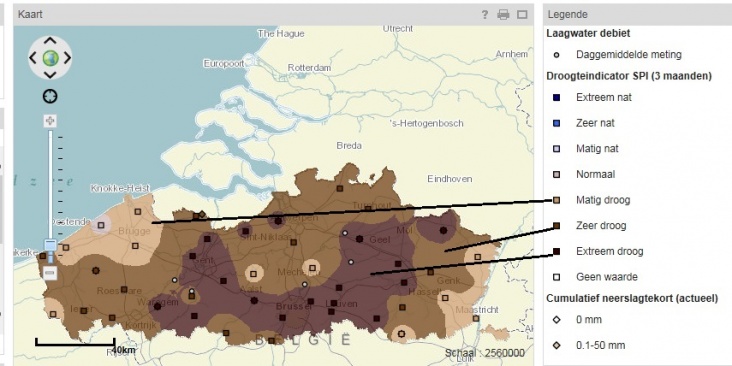Select the Matig droog legend swatch
The image size is (732, 366).
[556, 200]
